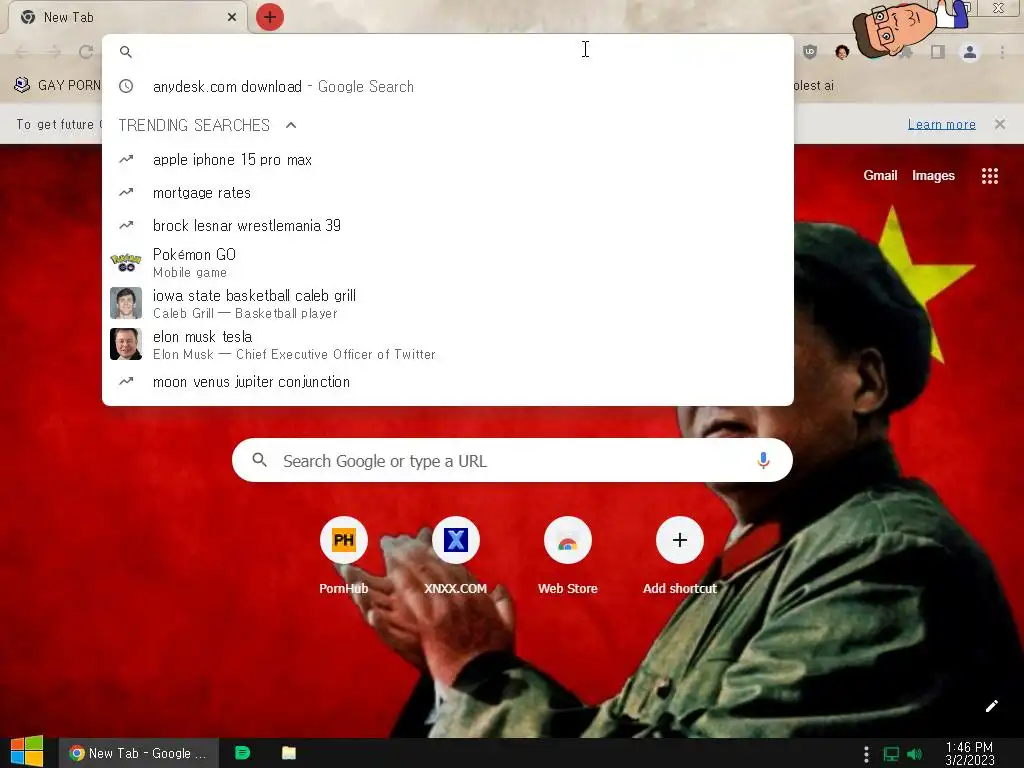The width and height of the screenshot is (1024, 768).
Task: Select mortgage rates trending suggestion
Action: 448,193
